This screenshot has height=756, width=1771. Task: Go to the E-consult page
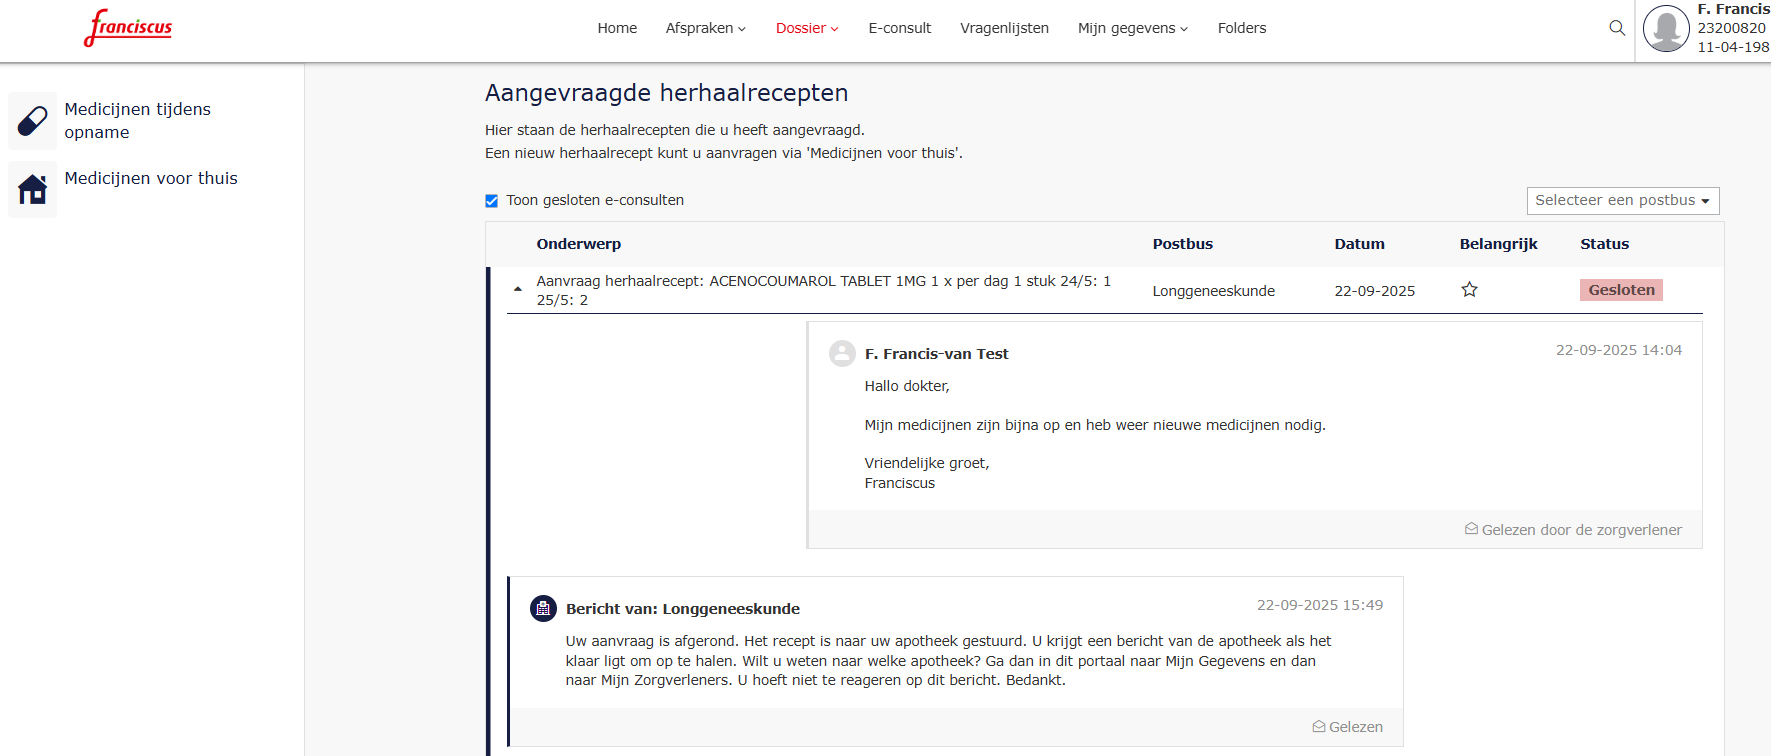[899, 28]
